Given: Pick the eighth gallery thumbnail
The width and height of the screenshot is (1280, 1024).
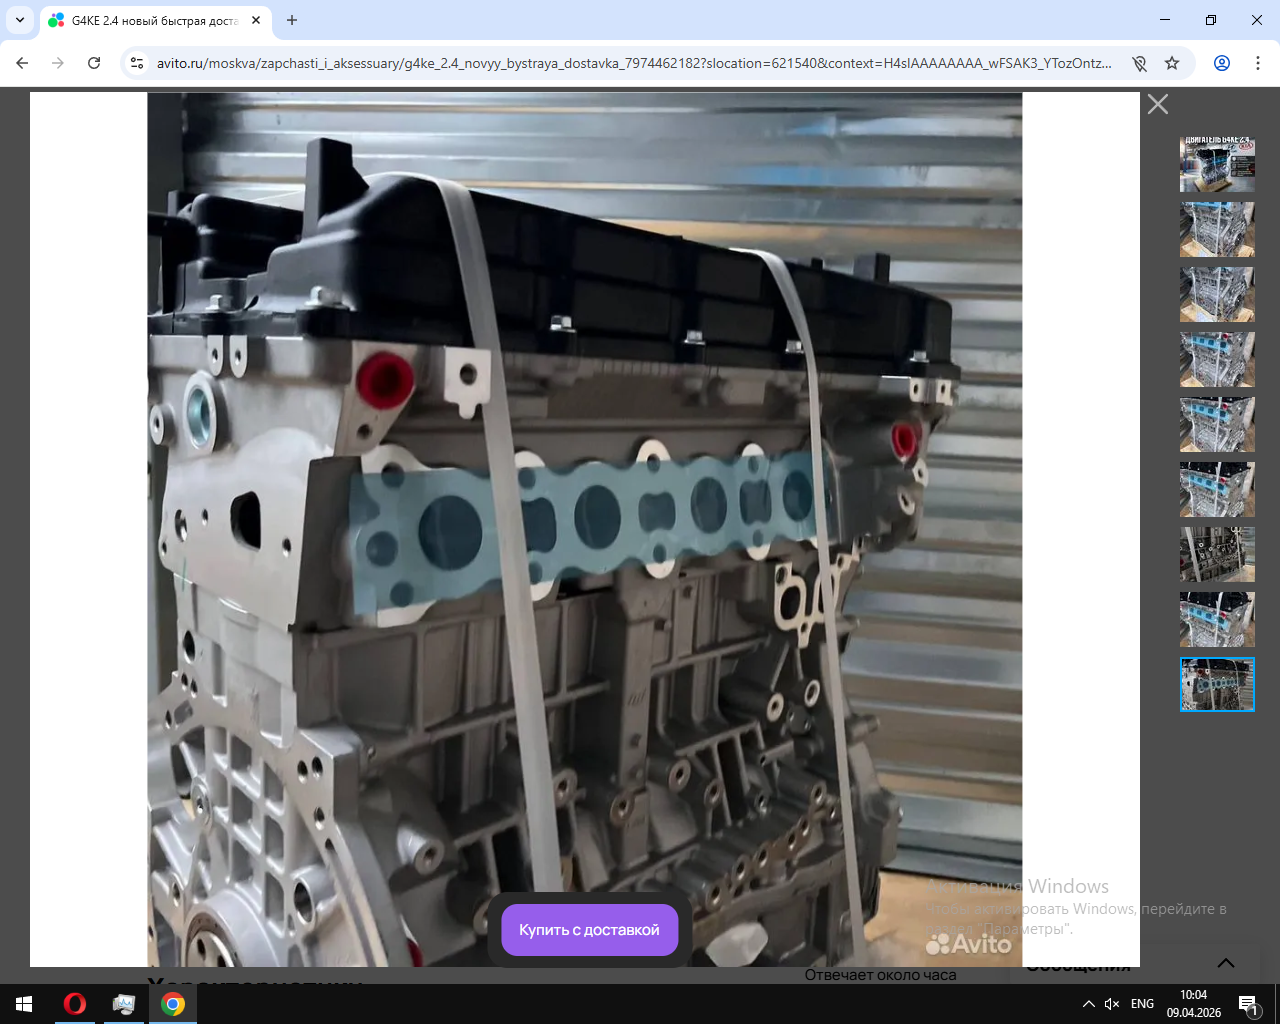Looking at the screenshot, I should 1217,619.
